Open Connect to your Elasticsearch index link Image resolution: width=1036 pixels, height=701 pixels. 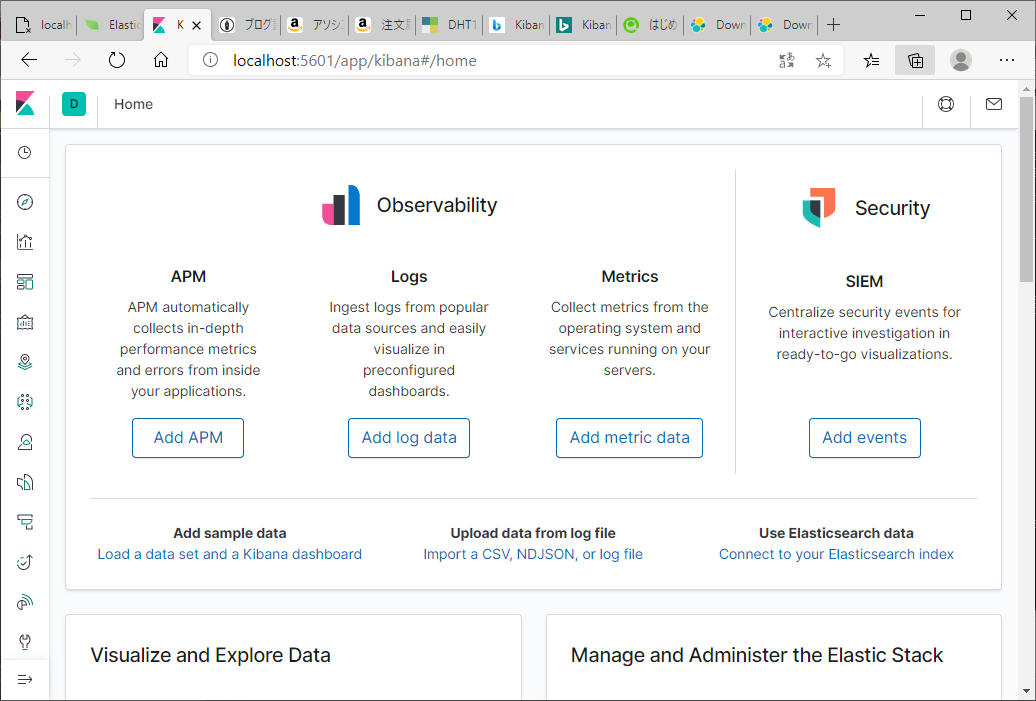pos(836,554)
